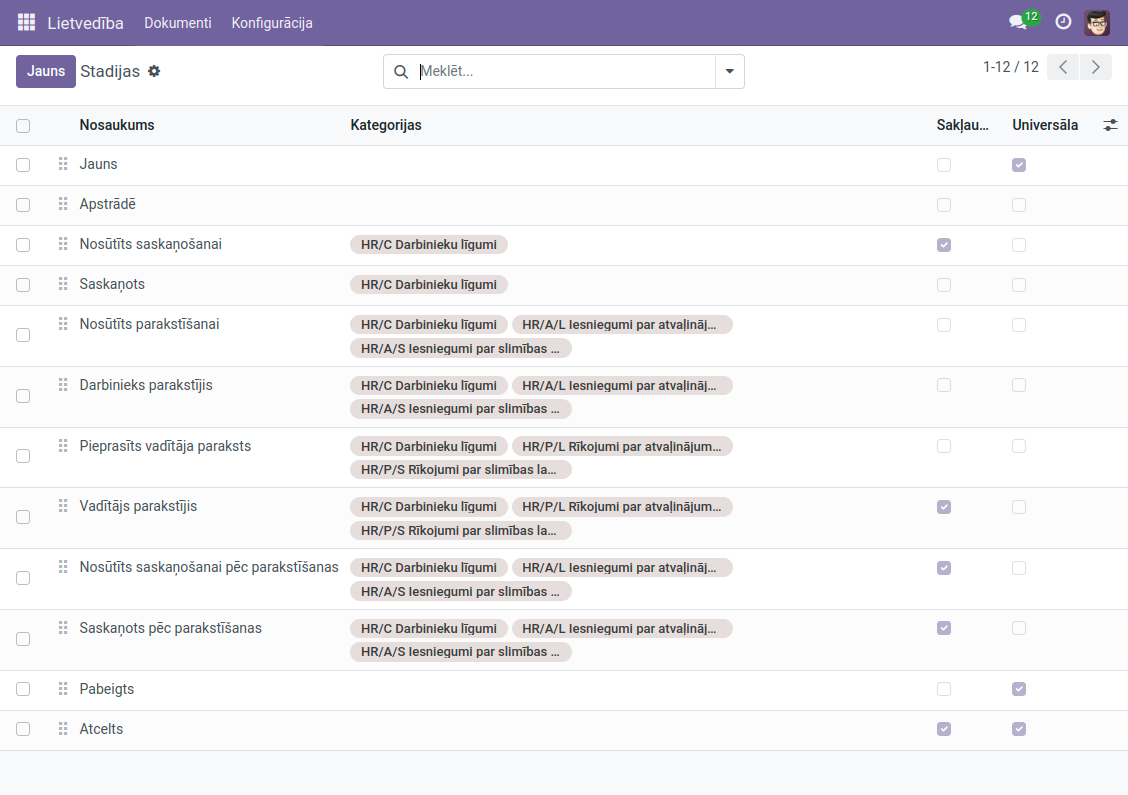The width and height of the screenshot is (1128, 795).
Task: Click the Jauns create button
Action: click(x=46, y=71)
